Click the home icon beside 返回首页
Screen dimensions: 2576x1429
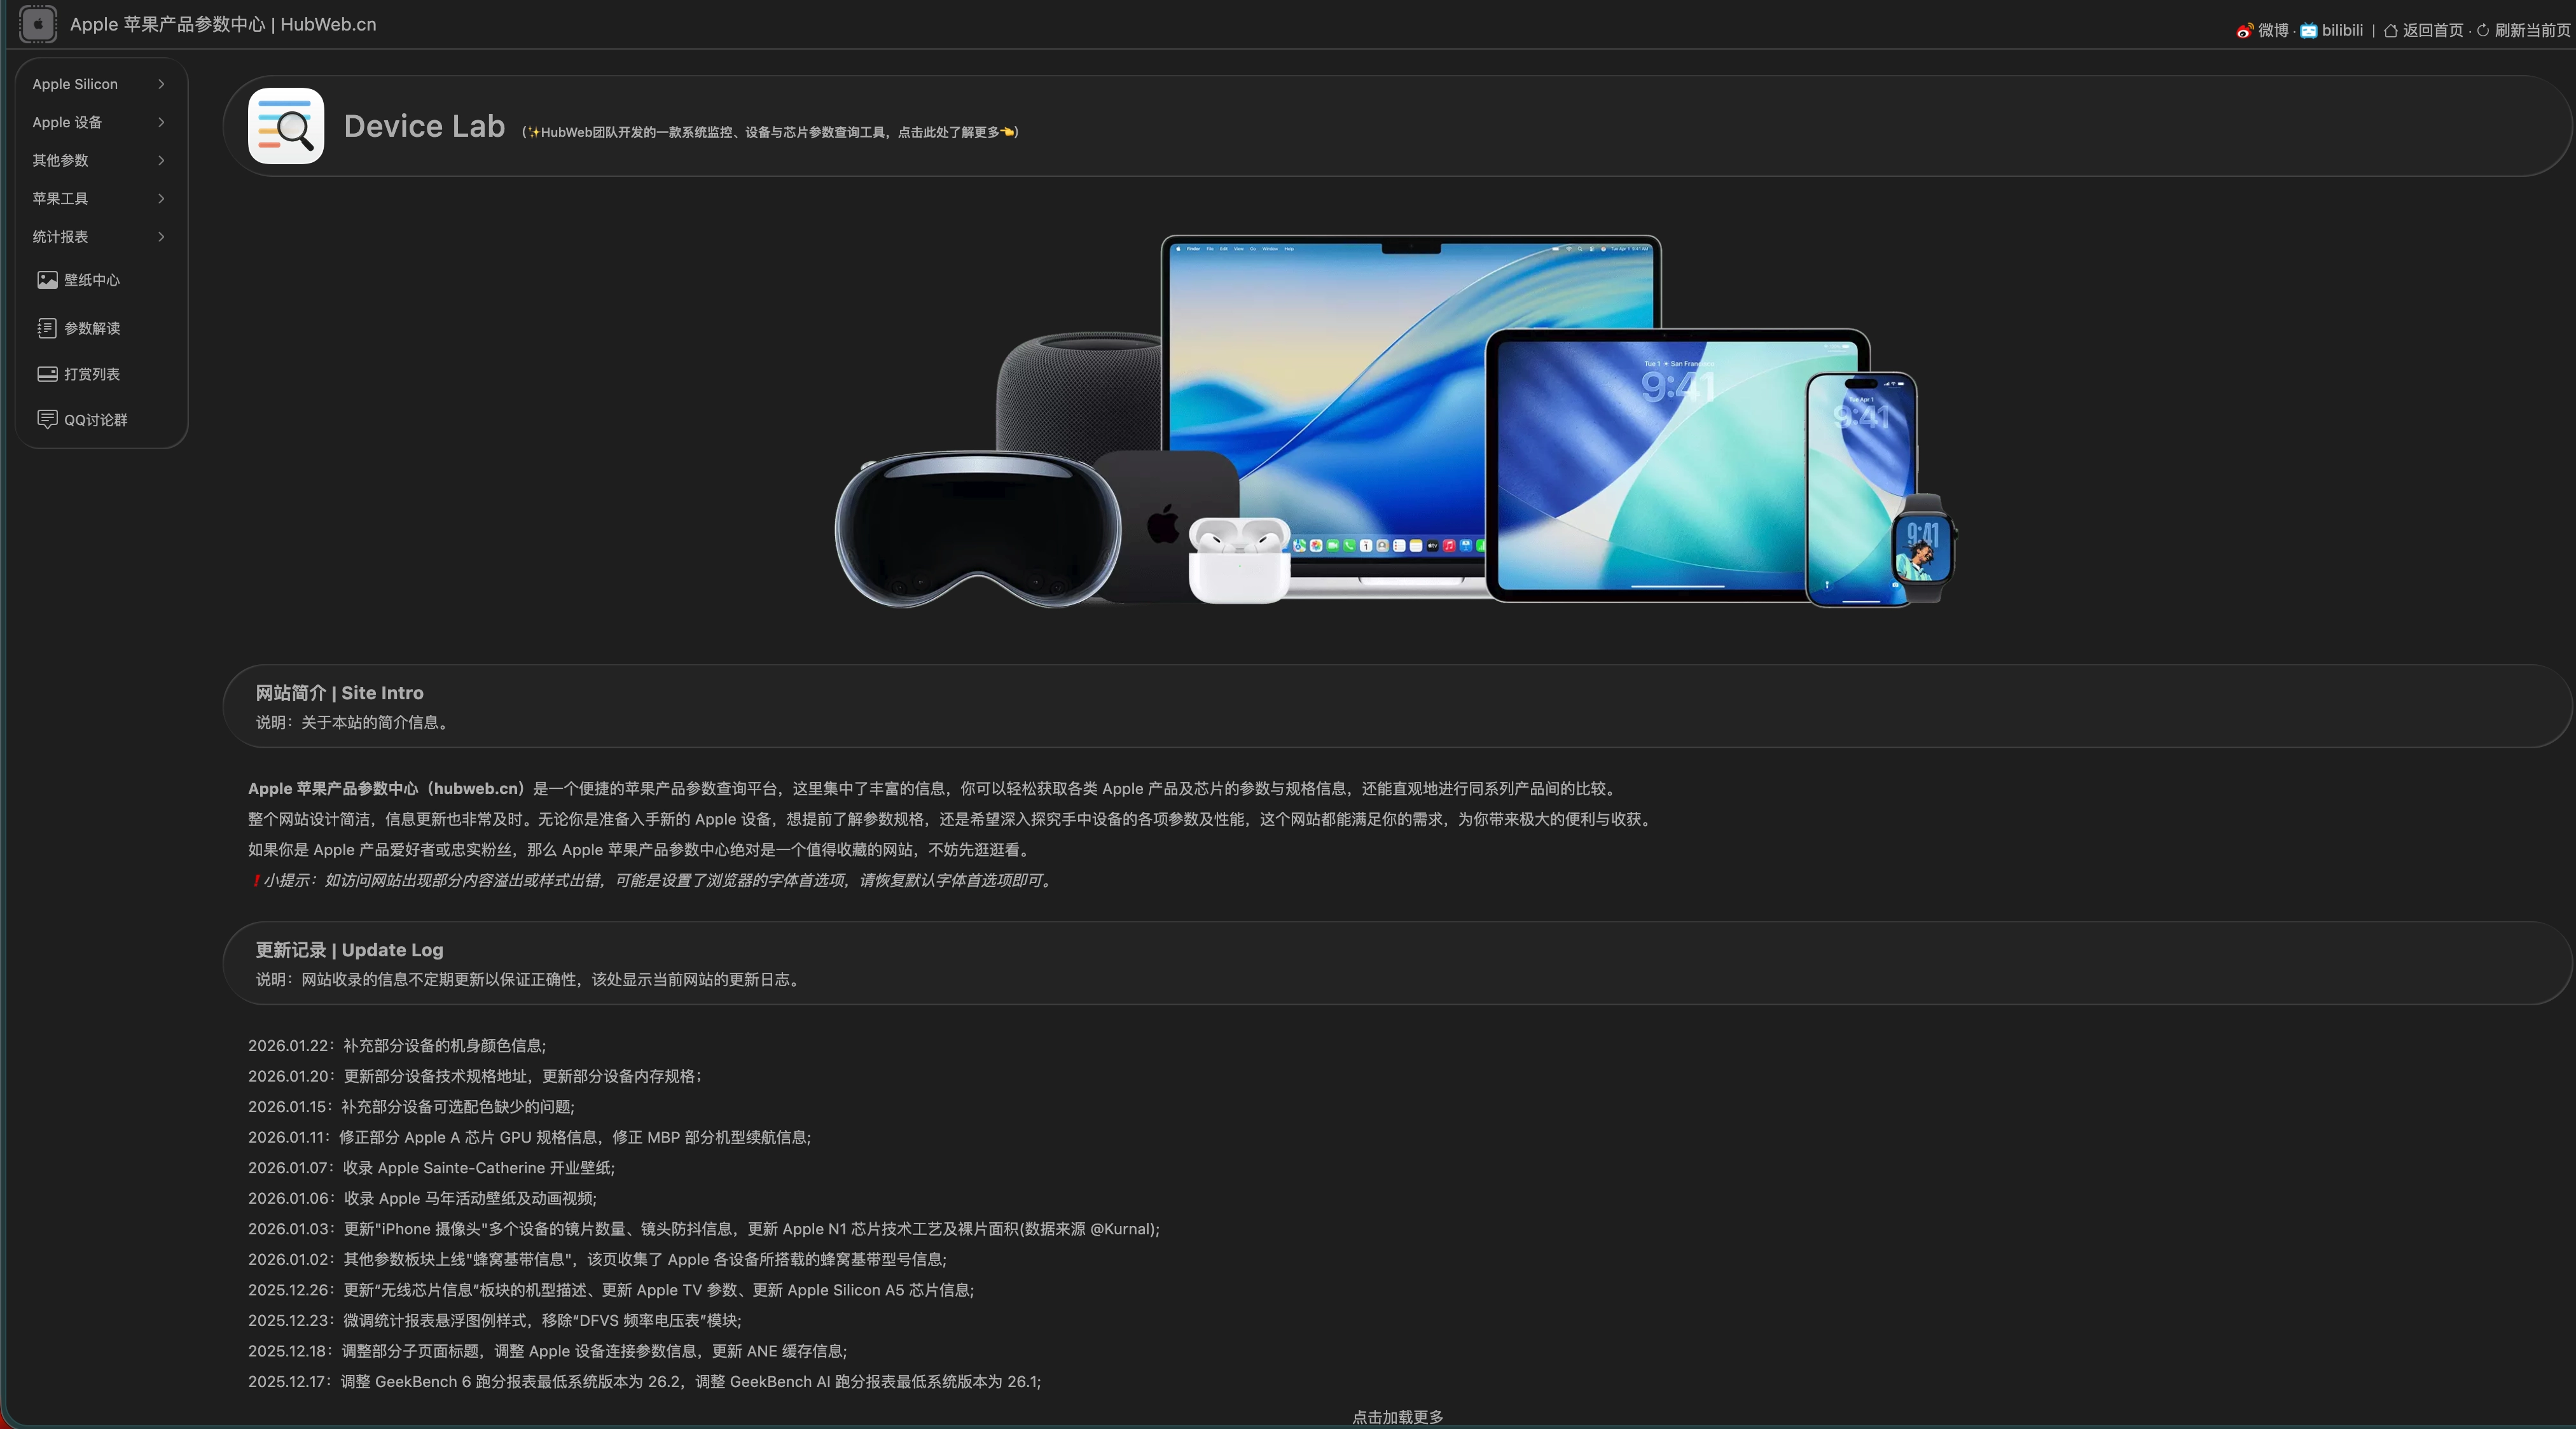click(2390, 31)
